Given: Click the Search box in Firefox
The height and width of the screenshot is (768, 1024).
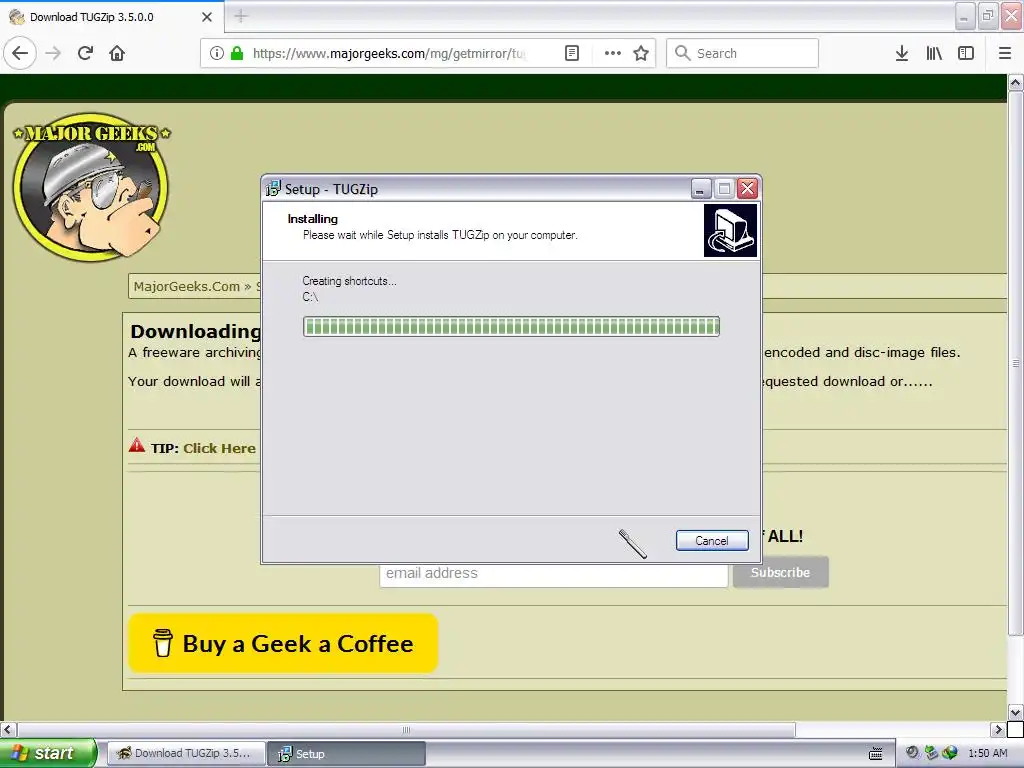Looking at the screenshot, I should (743, 53).
